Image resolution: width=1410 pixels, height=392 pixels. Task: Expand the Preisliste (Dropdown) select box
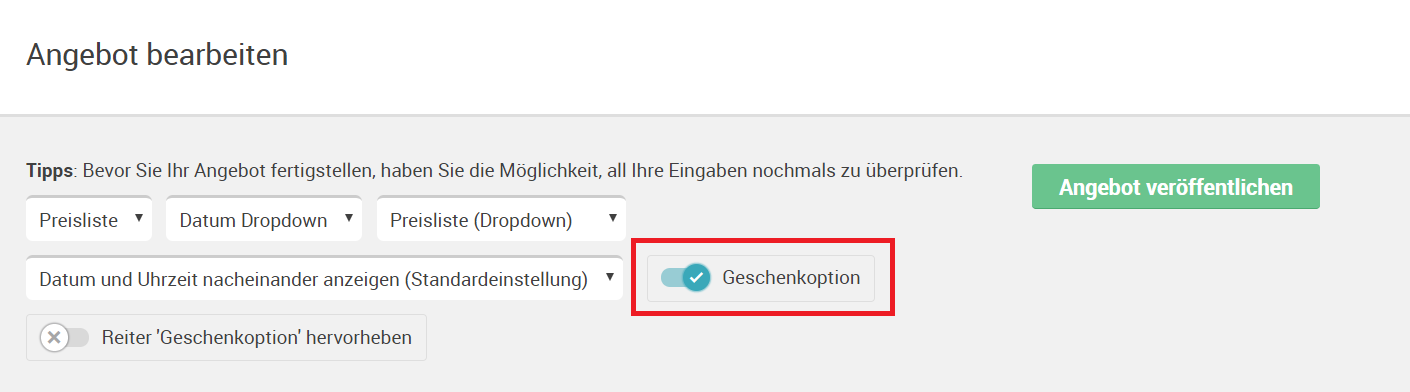click(x=501, y=220)
